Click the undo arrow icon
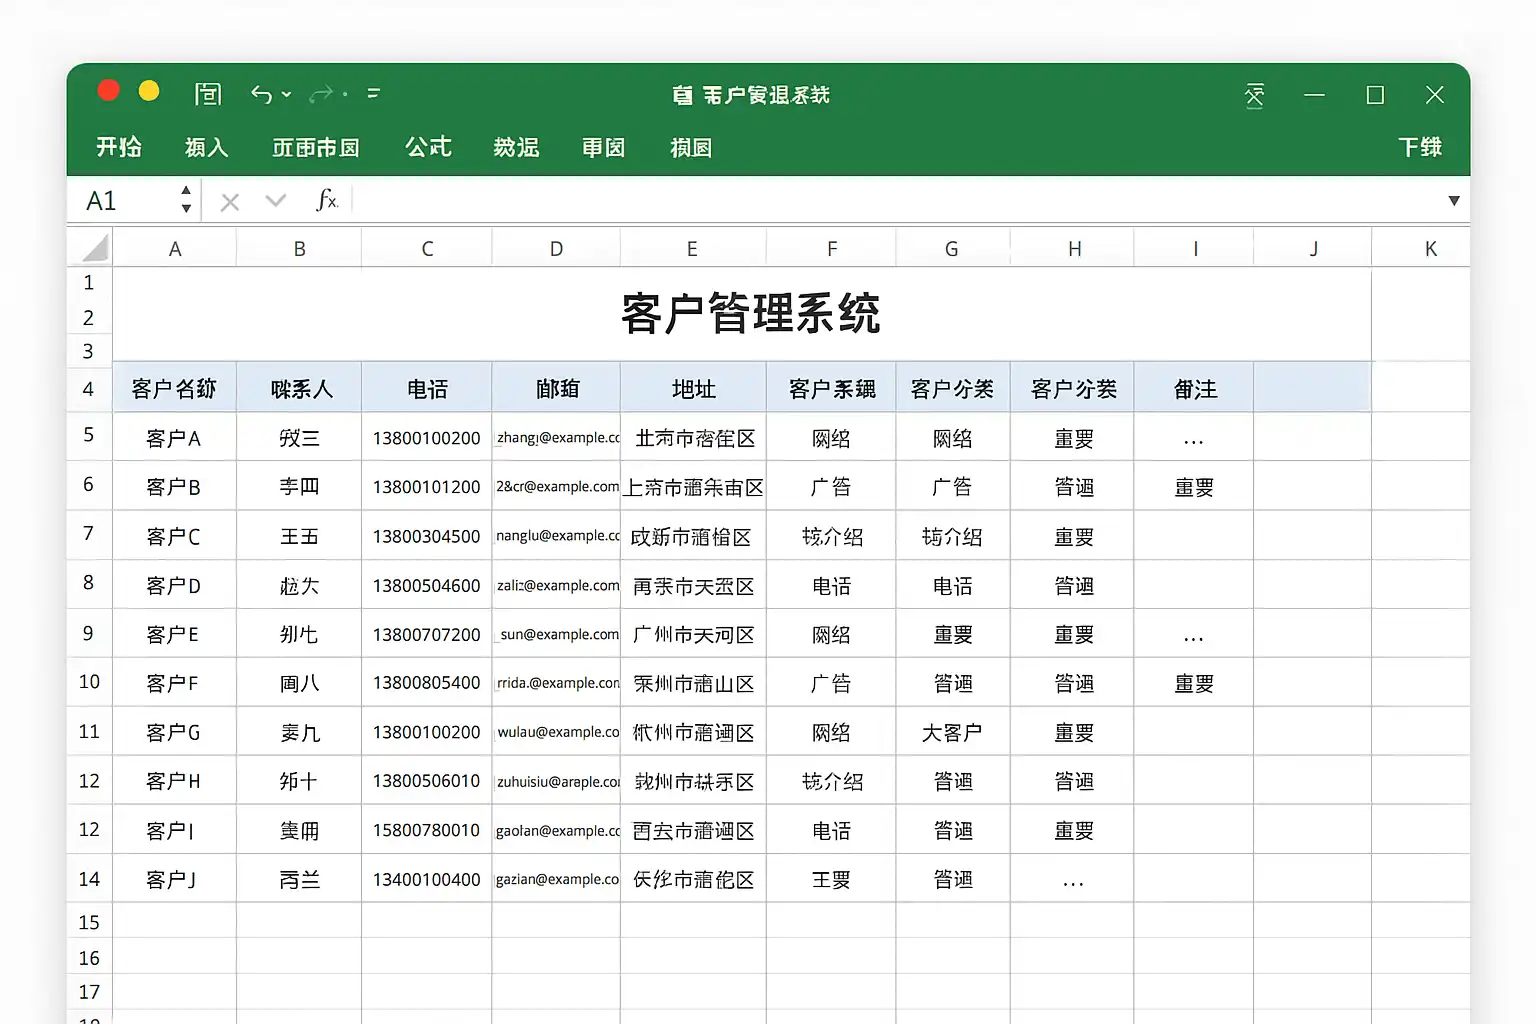1536x1024 pixels. [x=261, y=94]
